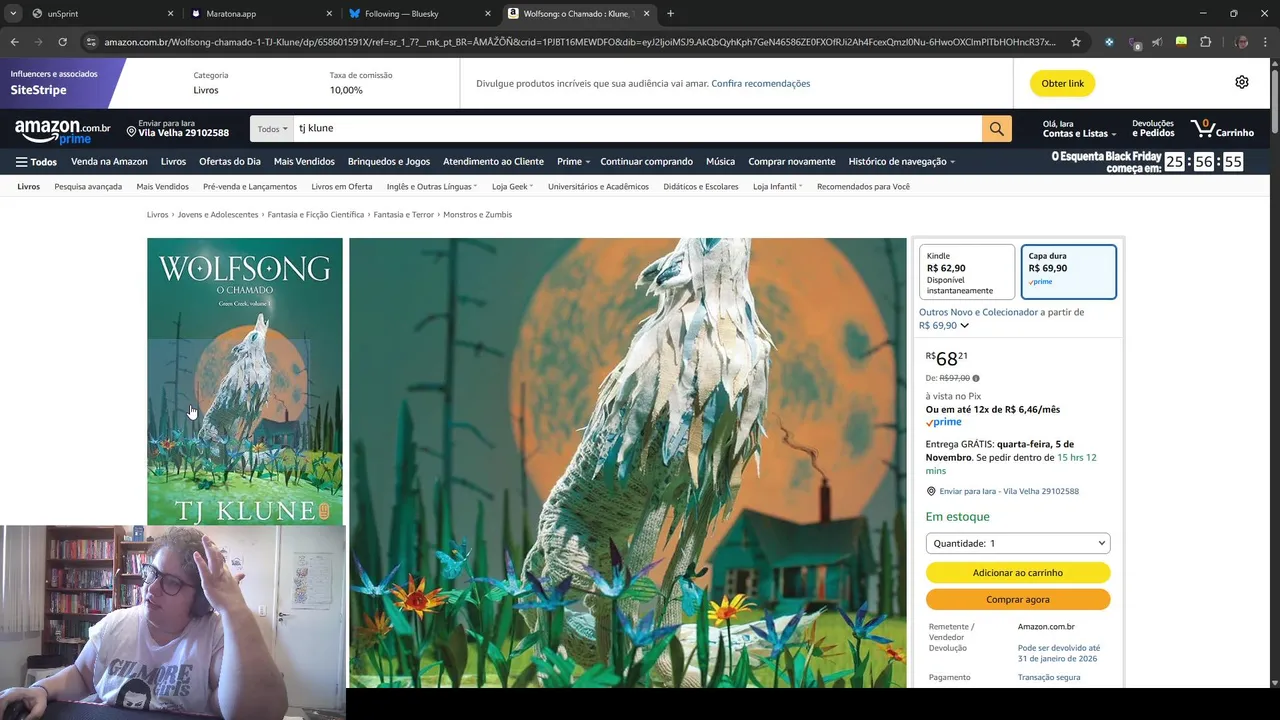Viewport: 1280px width, 720px height.
Task: Close the Maratona.app tab
Action: 329,14
